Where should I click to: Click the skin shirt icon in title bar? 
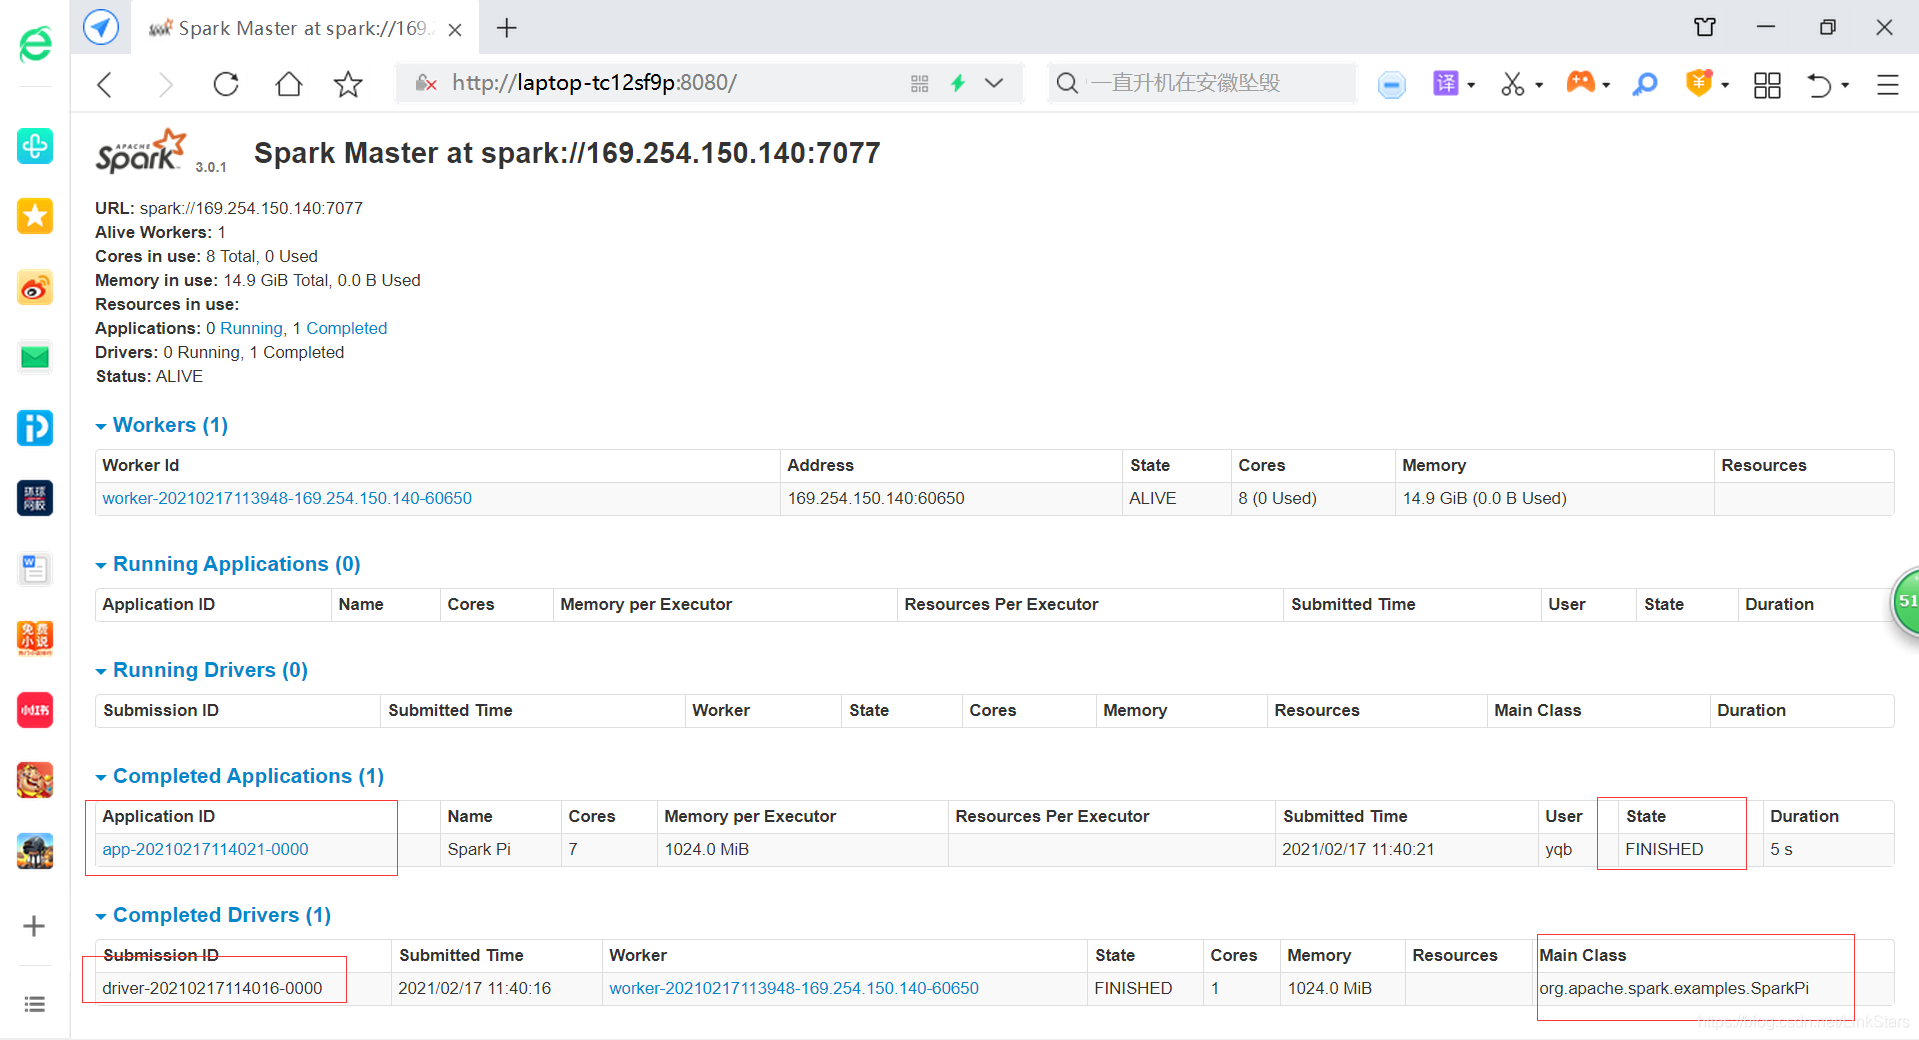(1705, 27)
